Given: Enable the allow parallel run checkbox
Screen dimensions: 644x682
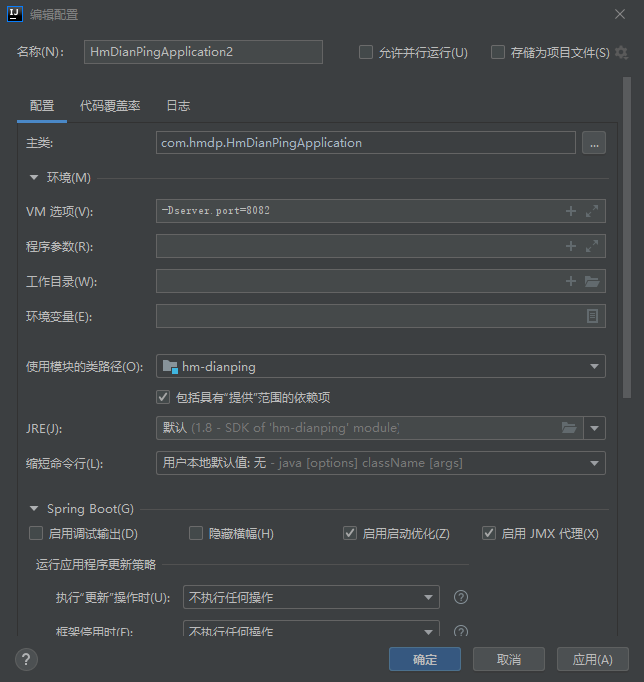Looking at the screenshot, I should tap(366, 52).
